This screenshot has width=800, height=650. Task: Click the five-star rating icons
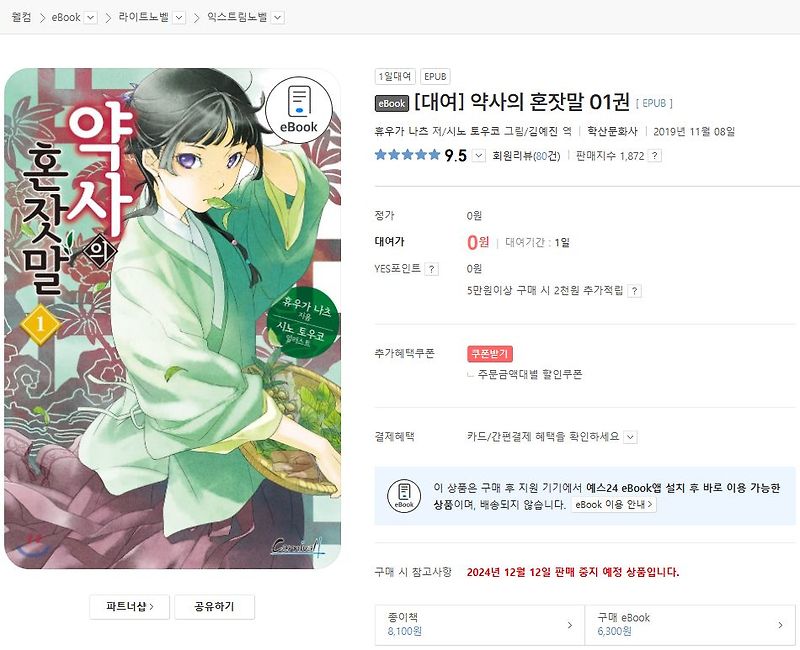point(407,155)
